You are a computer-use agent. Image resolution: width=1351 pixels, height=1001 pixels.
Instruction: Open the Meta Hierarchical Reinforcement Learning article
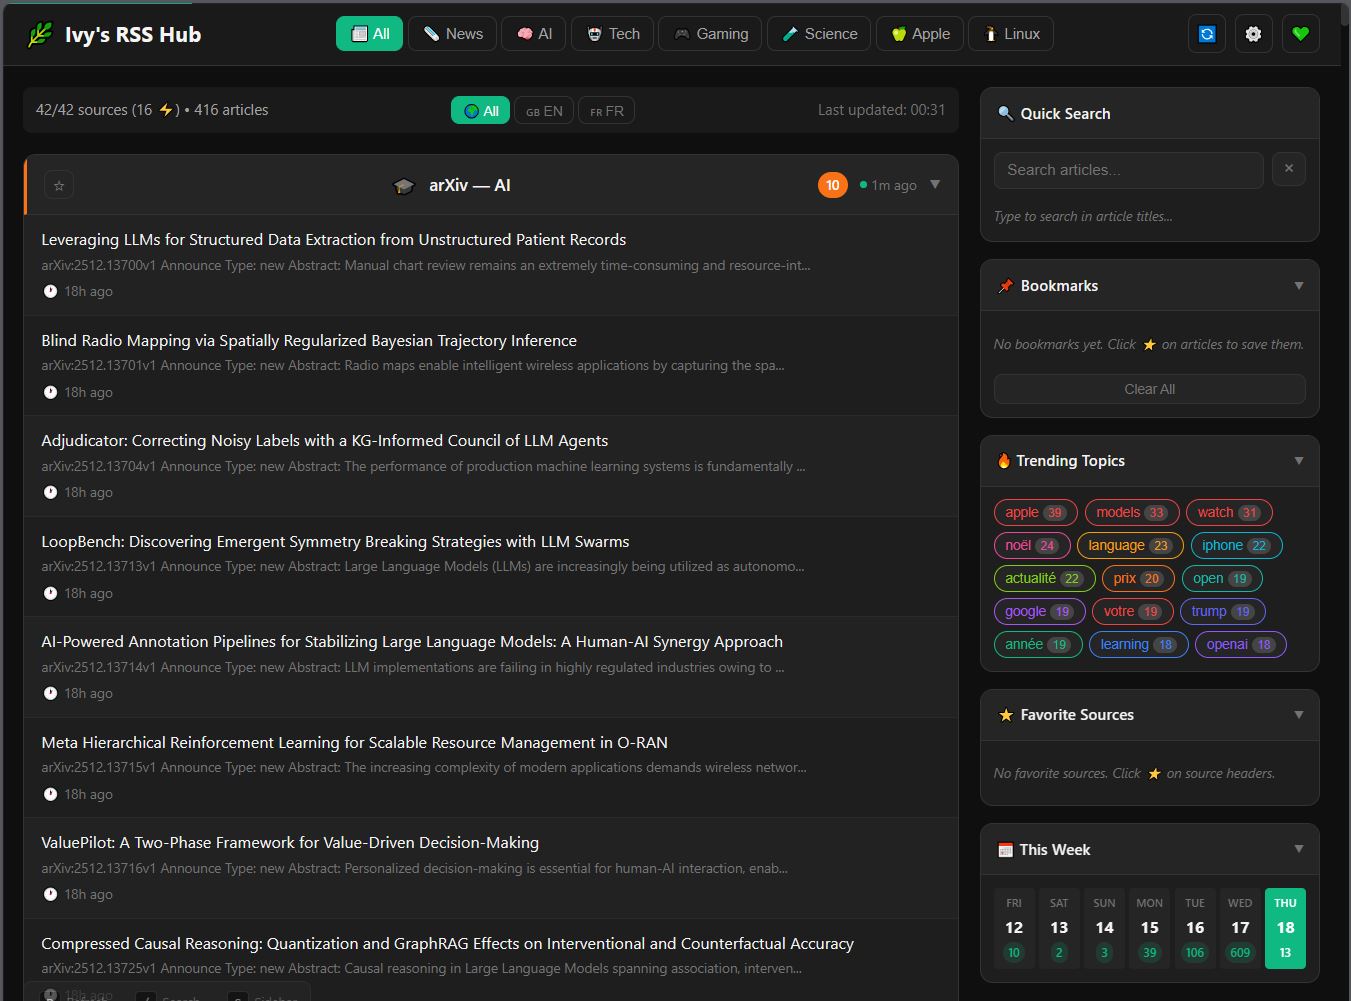(x=354, y=743)
